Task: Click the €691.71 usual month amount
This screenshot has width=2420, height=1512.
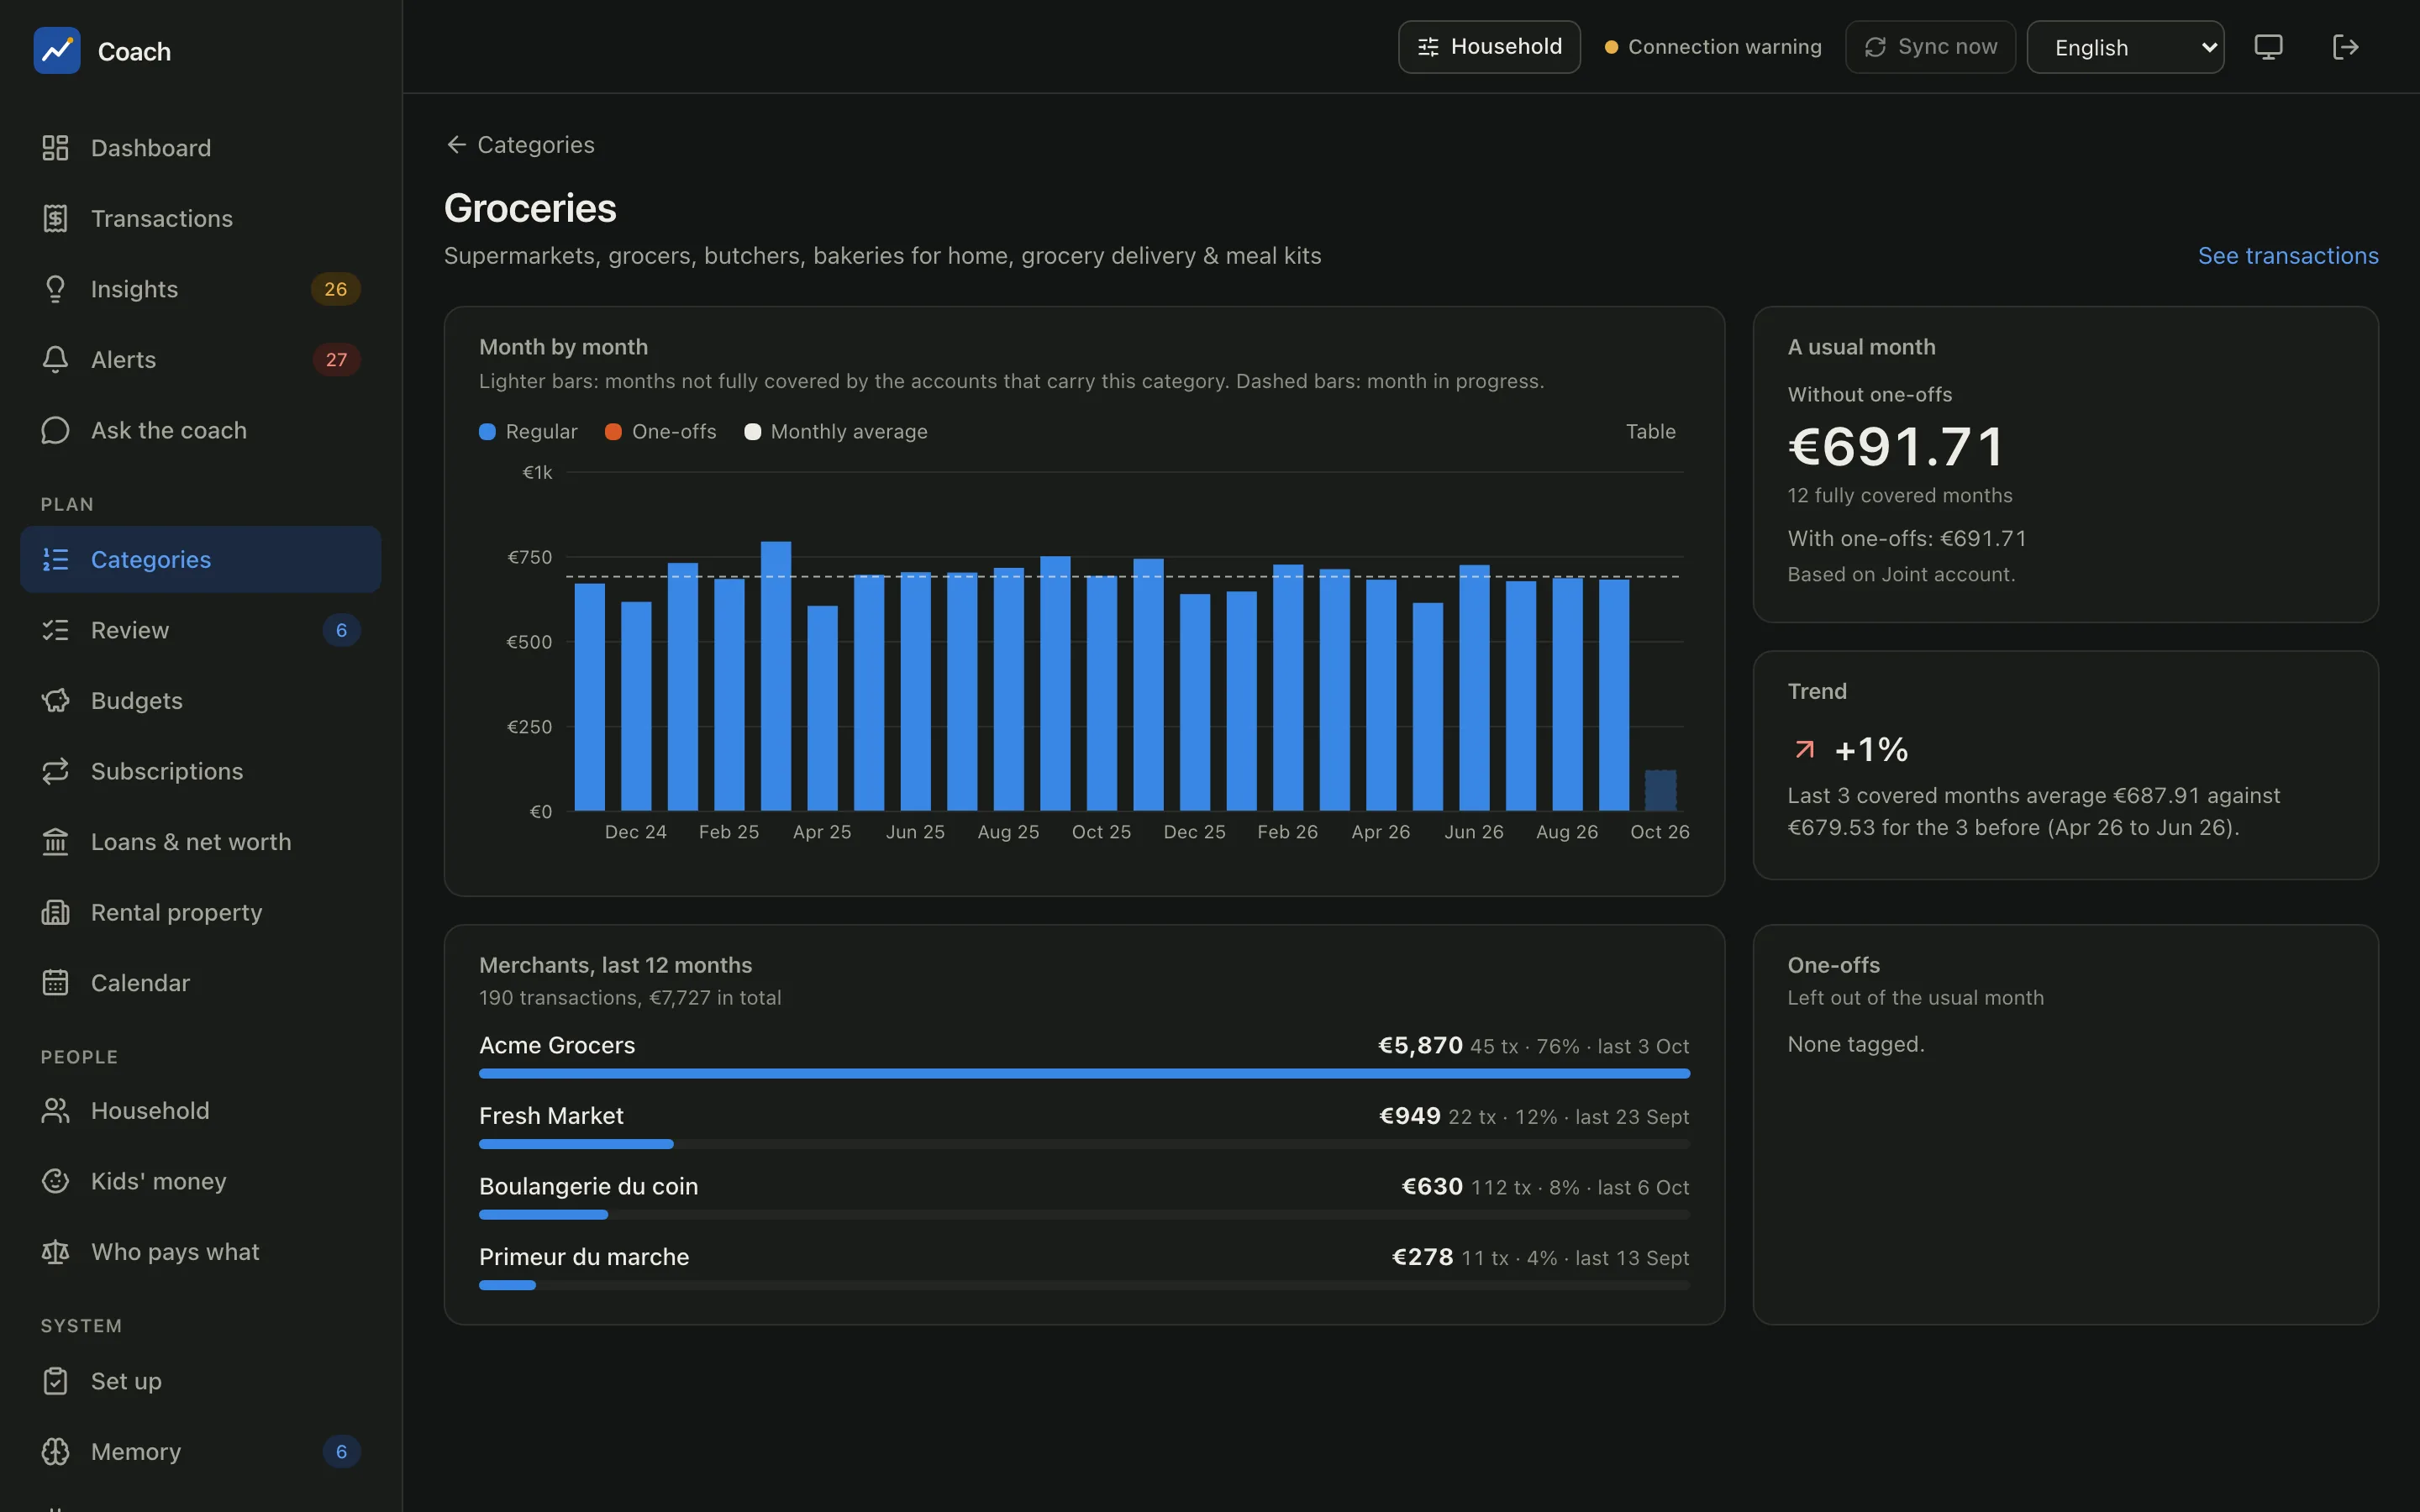Action: pos(1896,446)
